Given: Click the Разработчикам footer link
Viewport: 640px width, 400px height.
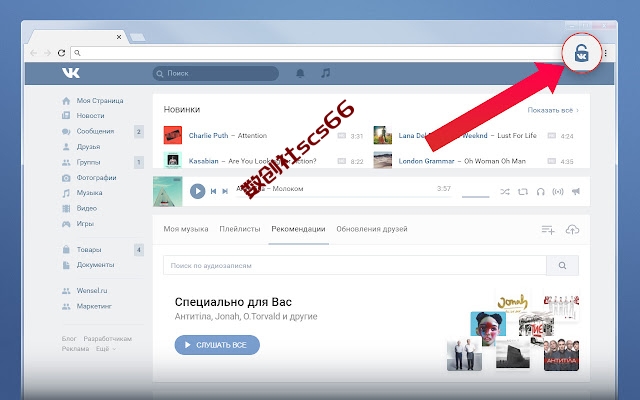Looking at the screenshot, I should tap(107, 339).
